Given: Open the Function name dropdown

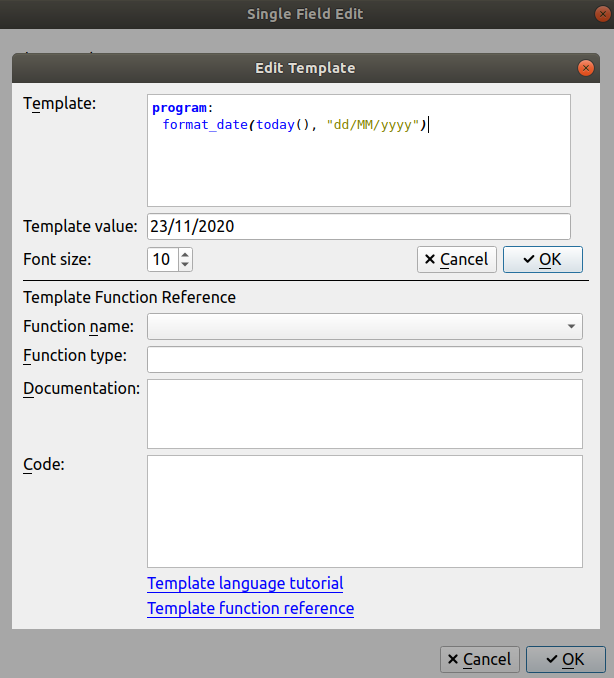Looking at the screenshot, I should tap(364, 326).
